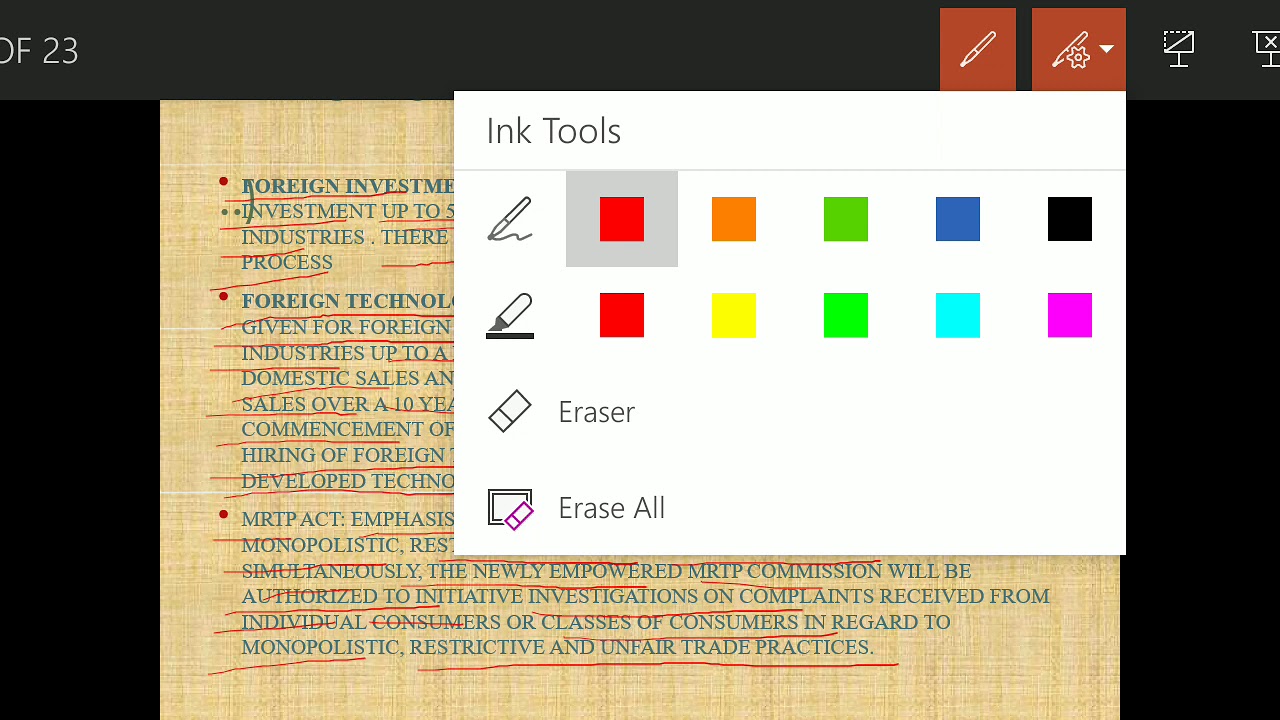Click the blank screen presentation icon

(1179, 49)
